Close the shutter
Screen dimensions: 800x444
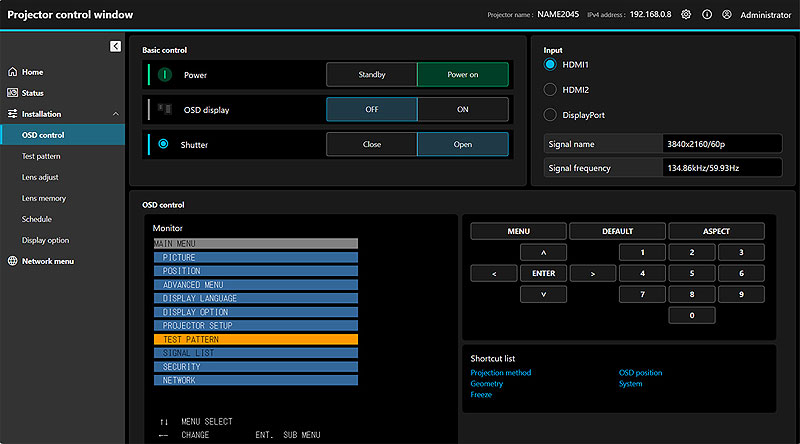[x=372, y=144]
